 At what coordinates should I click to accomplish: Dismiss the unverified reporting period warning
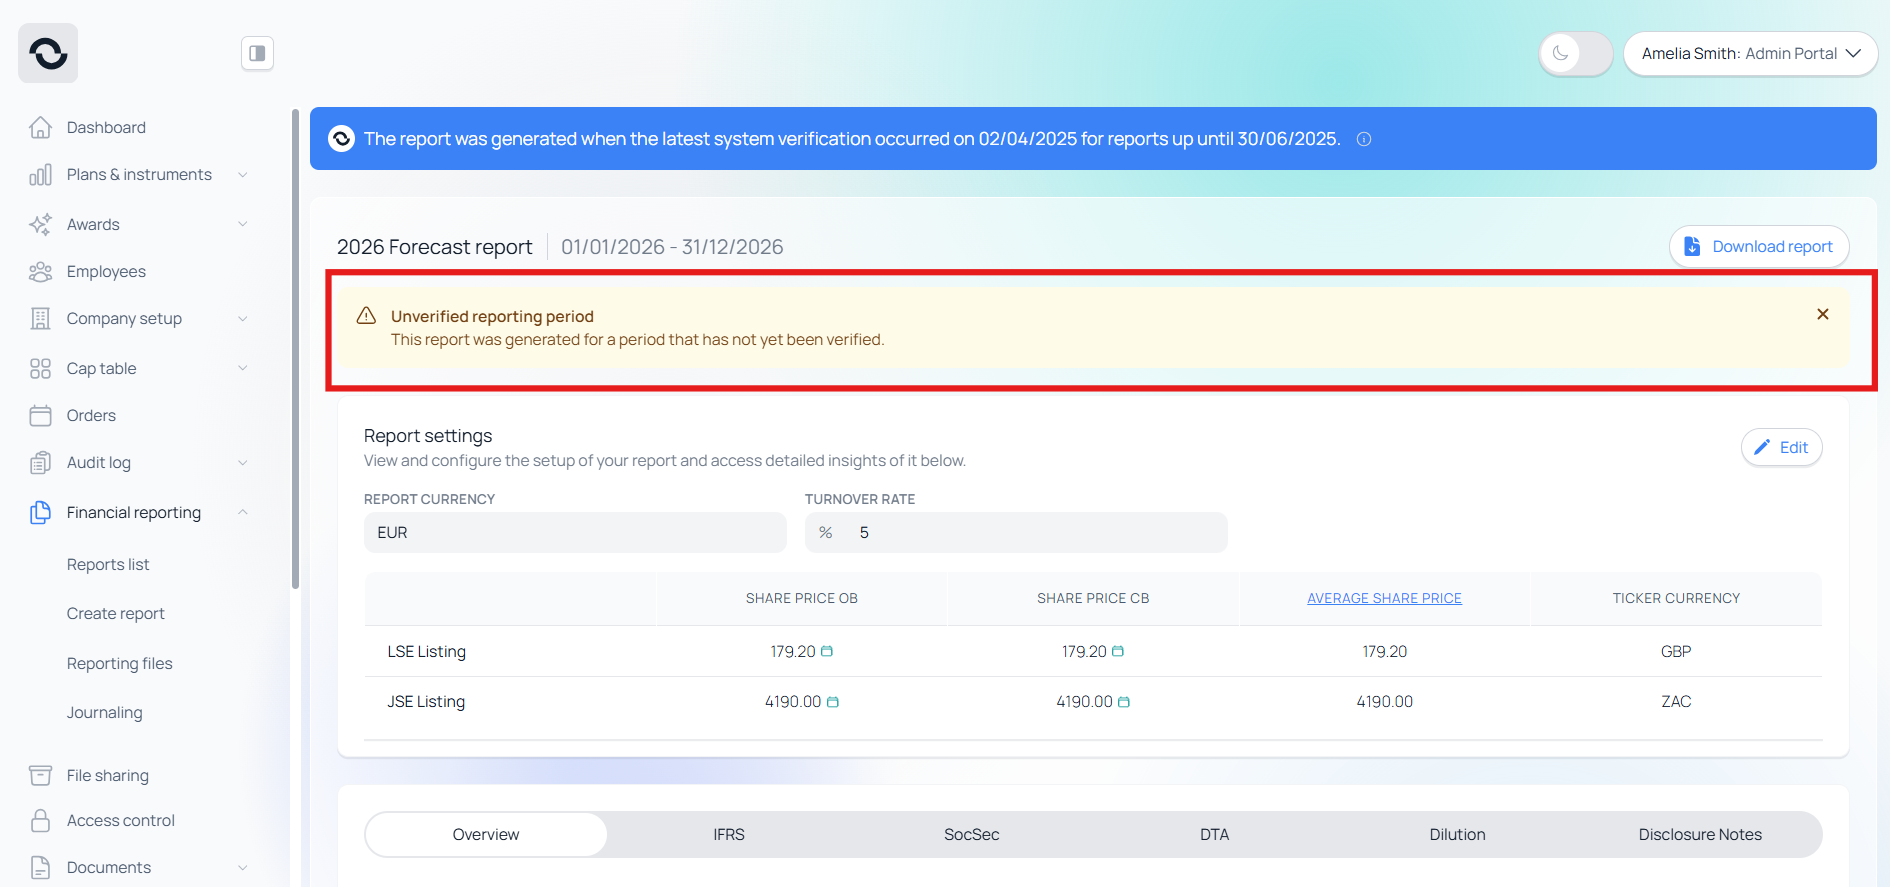click(1823, 314)
